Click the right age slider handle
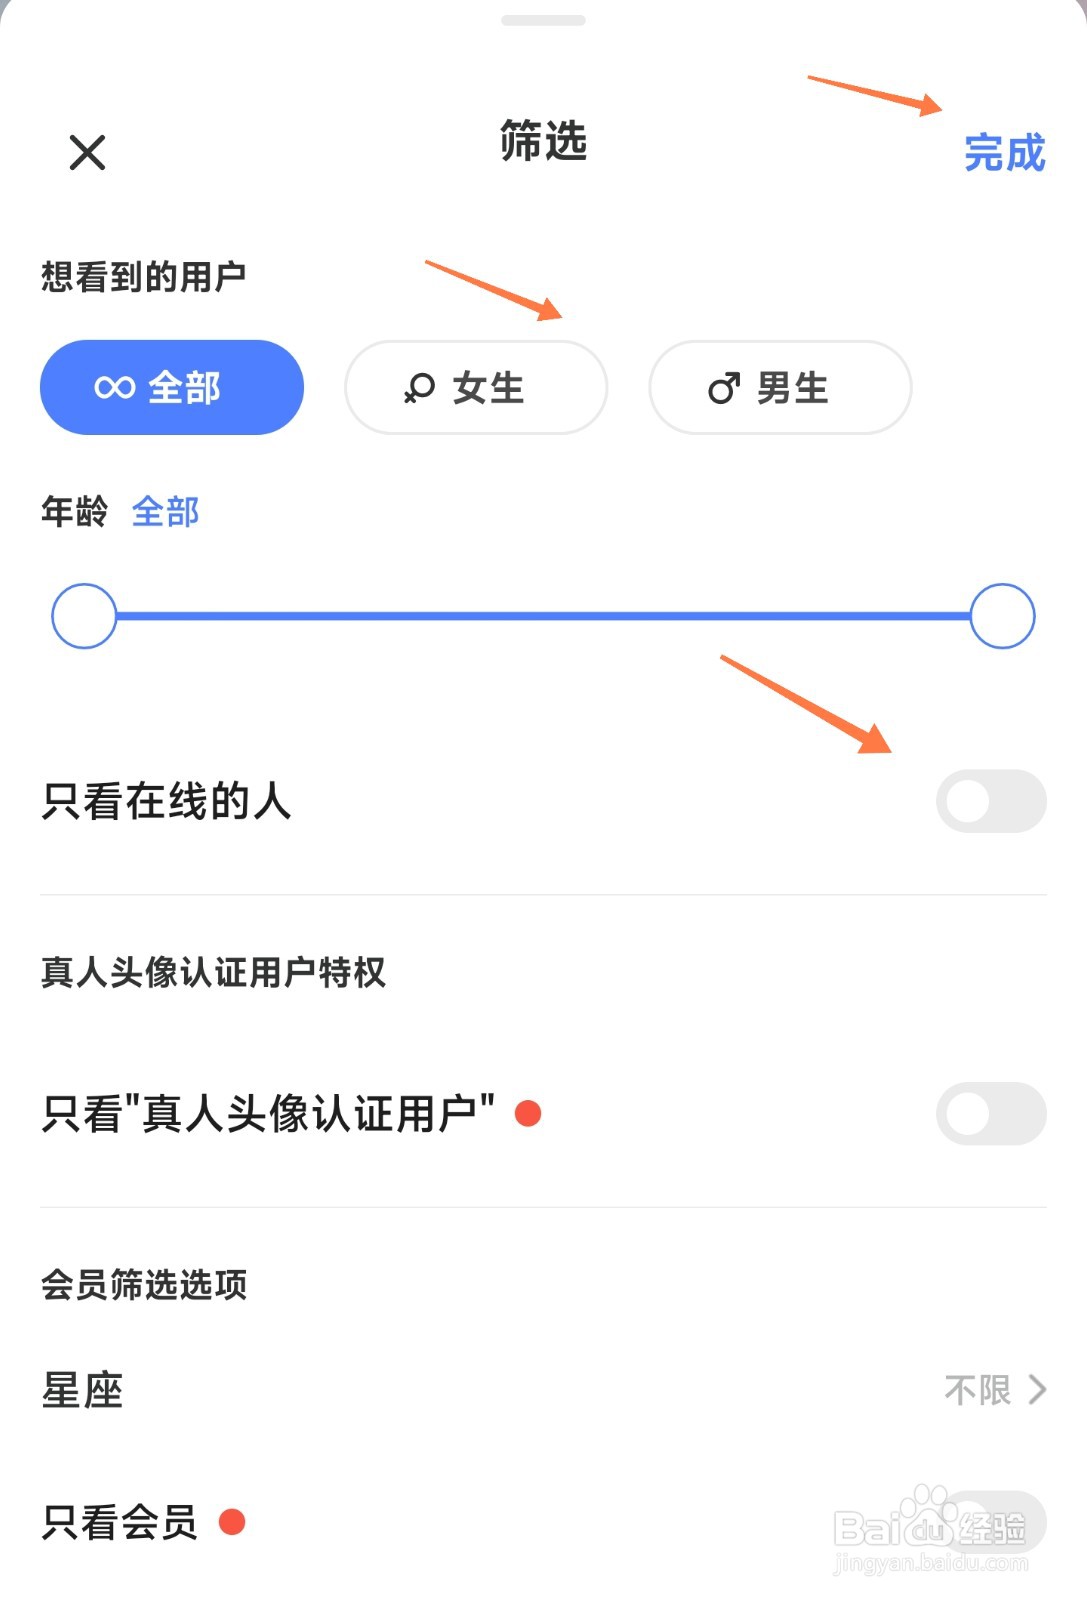This screenshot has height=1600, width=1087. click(1002, 616)
